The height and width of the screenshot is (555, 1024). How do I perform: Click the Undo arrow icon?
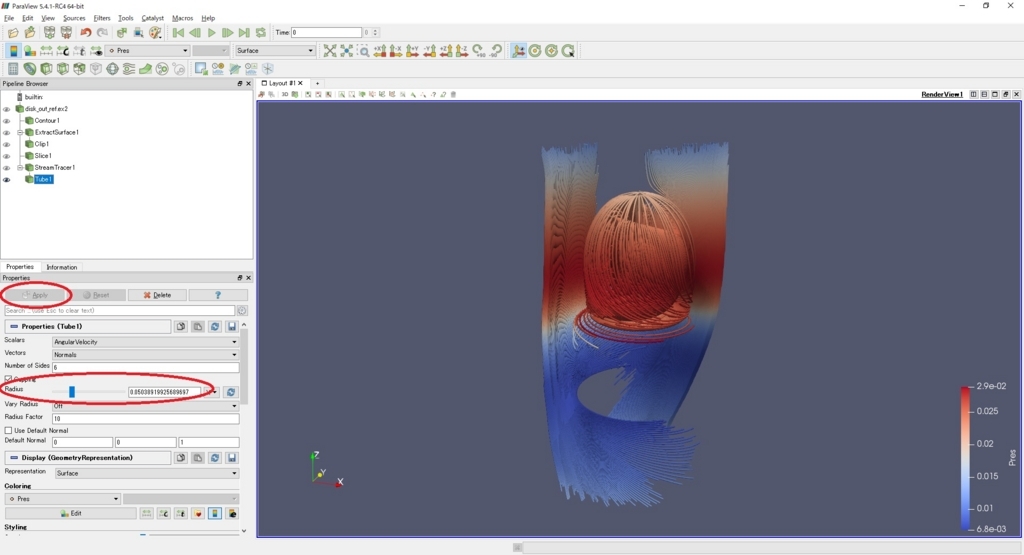[86, 33]
